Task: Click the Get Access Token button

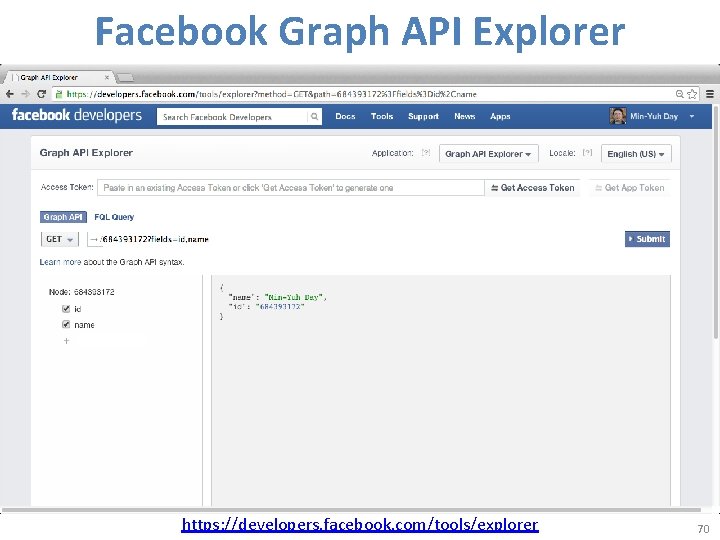Action: (533, 188)
